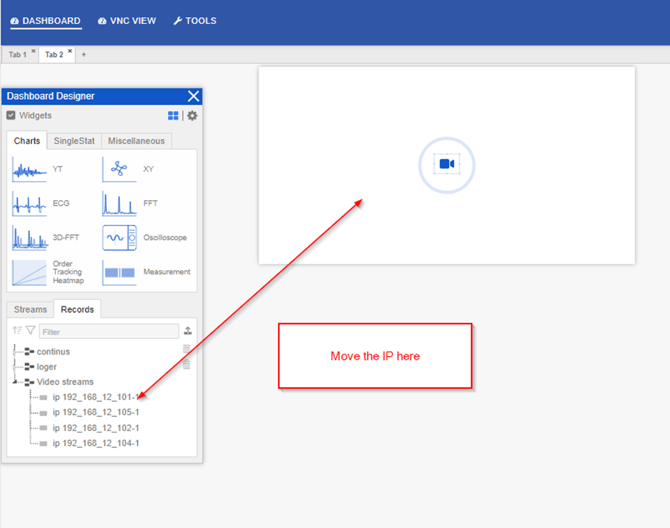The height and width of the screenshot is (528, 670).
Task: Collapse the Video streams node
Action: (x=15, y=382)
